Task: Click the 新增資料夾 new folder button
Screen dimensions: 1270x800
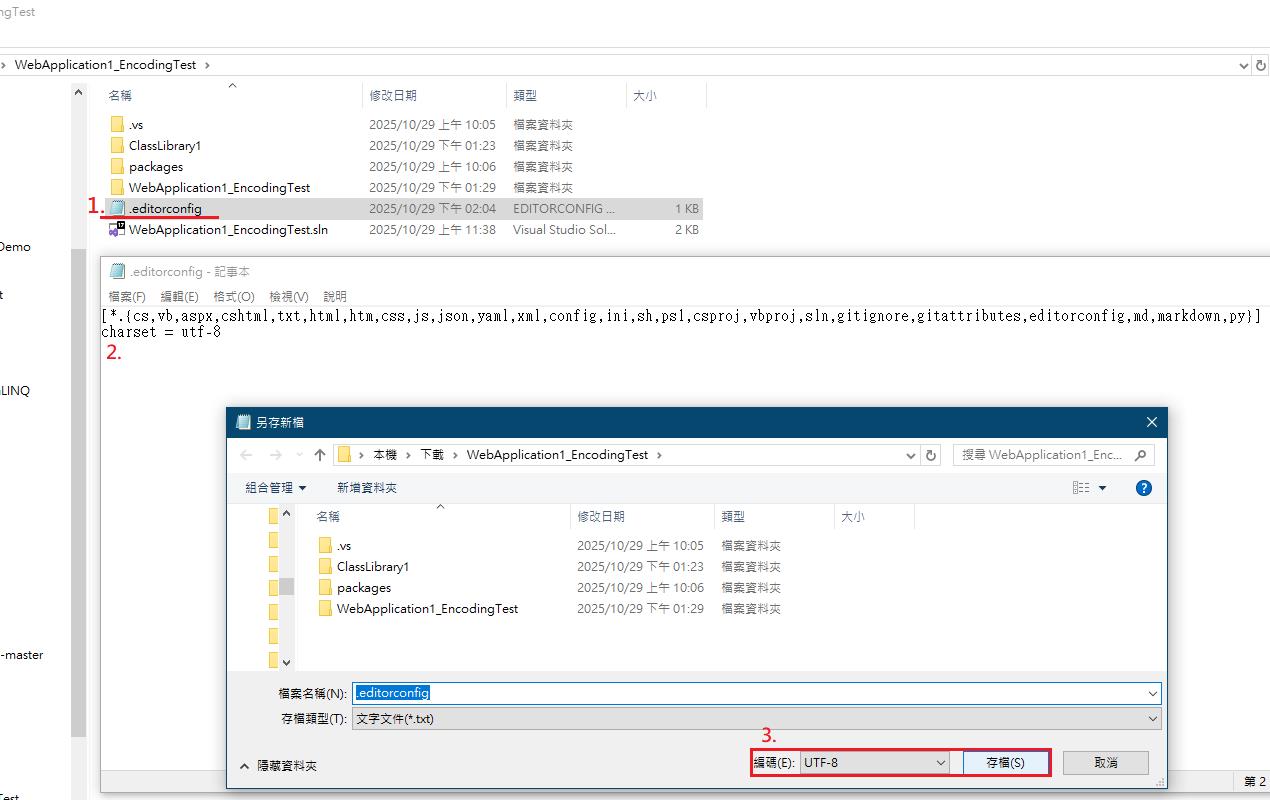Action: (x=367, y=488)
